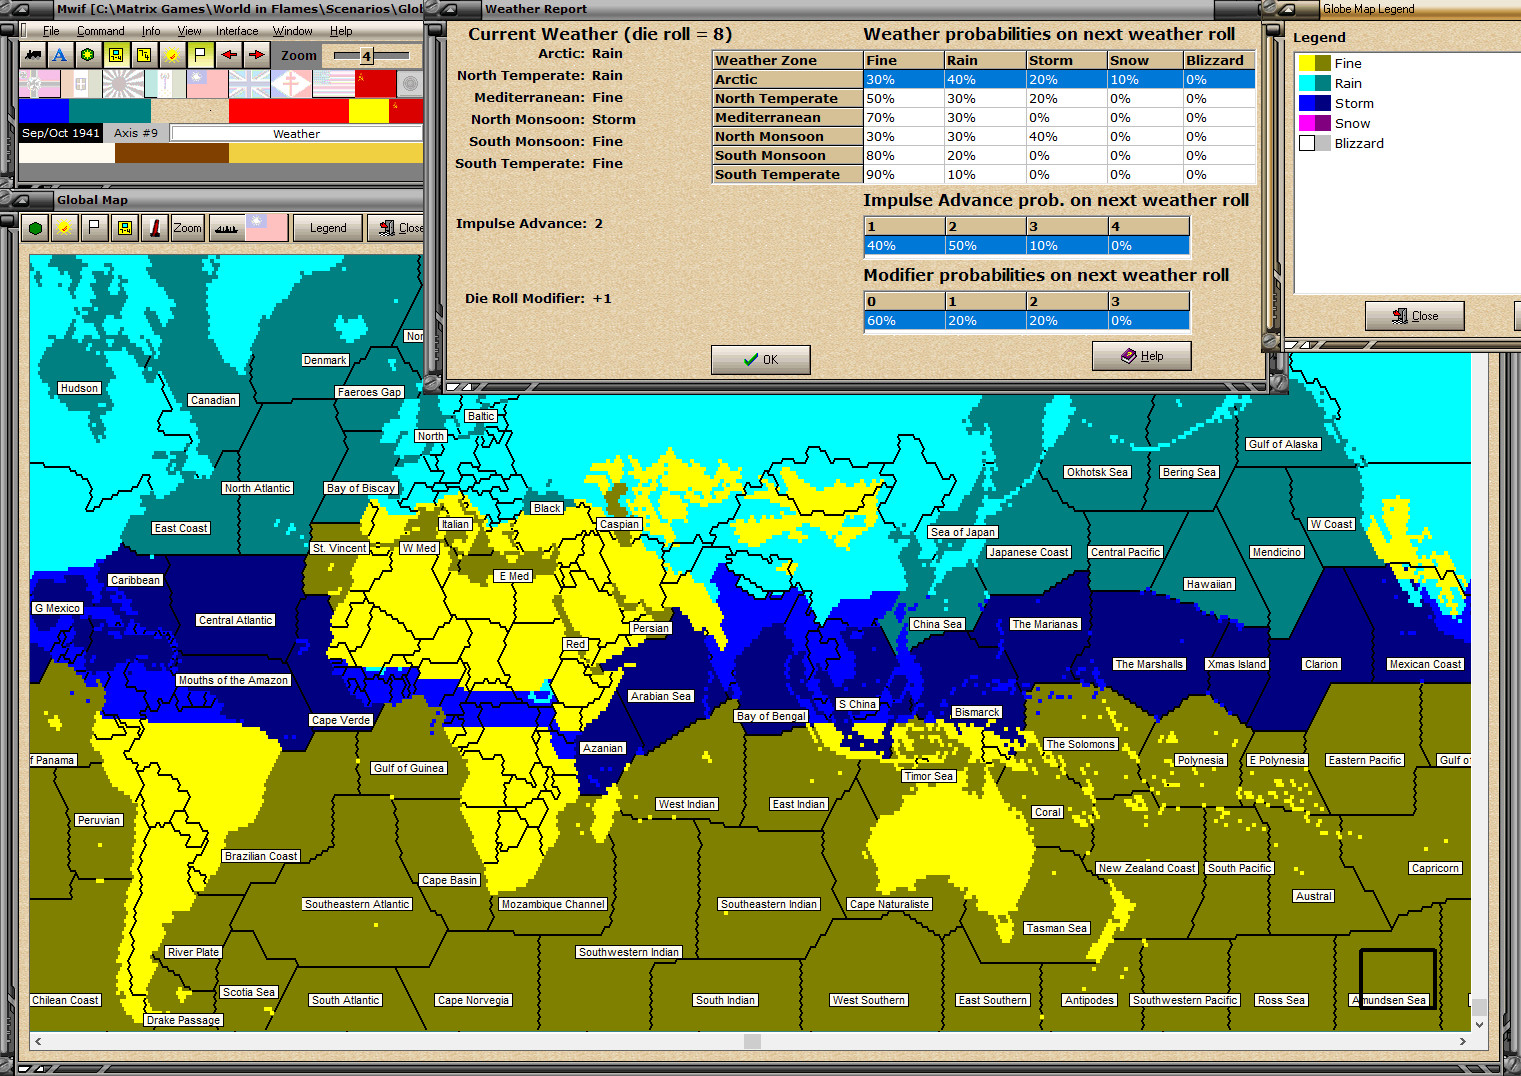
Task: Click the Bay of Bengal sea label
Action: pyautogui.click(x=771, y=716)
